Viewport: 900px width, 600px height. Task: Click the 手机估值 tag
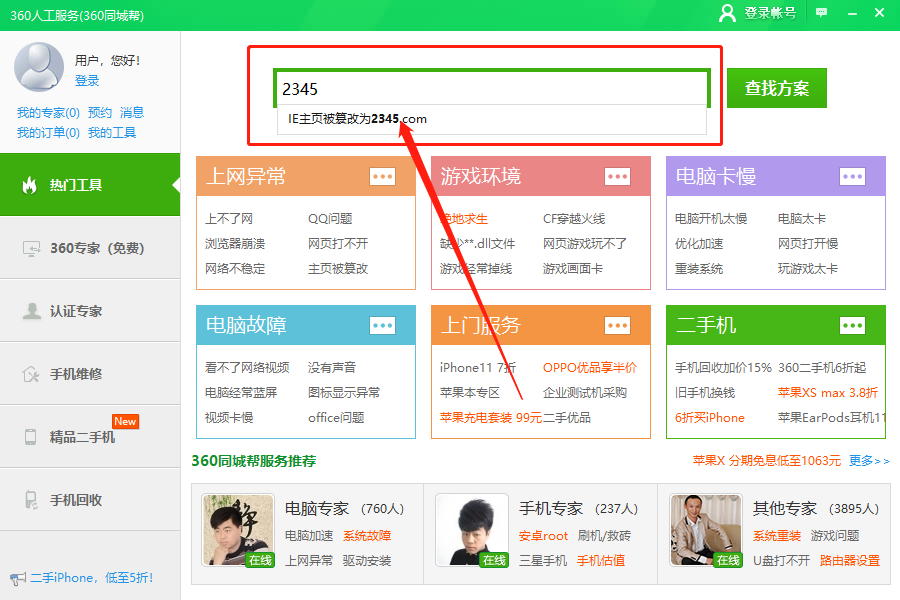(601, 560)
